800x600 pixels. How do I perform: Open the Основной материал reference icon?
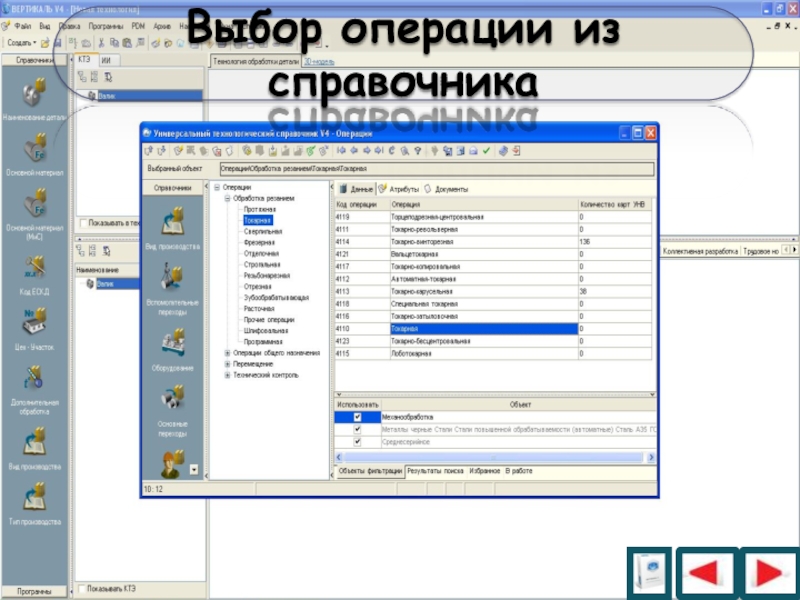35,147
